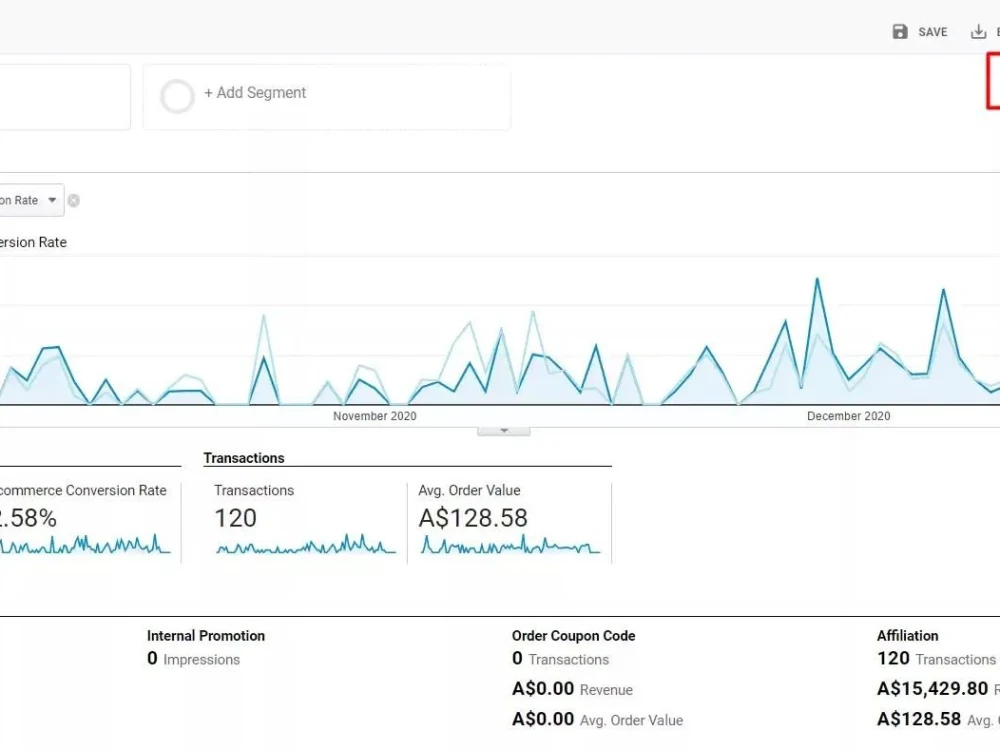This screenshot has width=1000, height=750.
Task: Select + Add Segment
Action: click(x=255, y=92)
